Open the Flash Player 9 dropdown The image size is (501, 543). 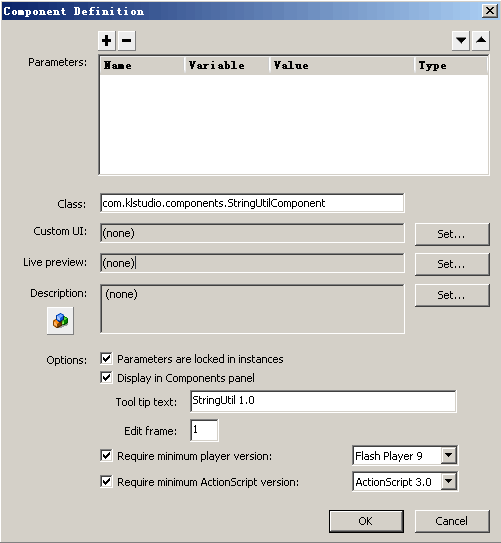pyautogui.click(x=449, y=455)
